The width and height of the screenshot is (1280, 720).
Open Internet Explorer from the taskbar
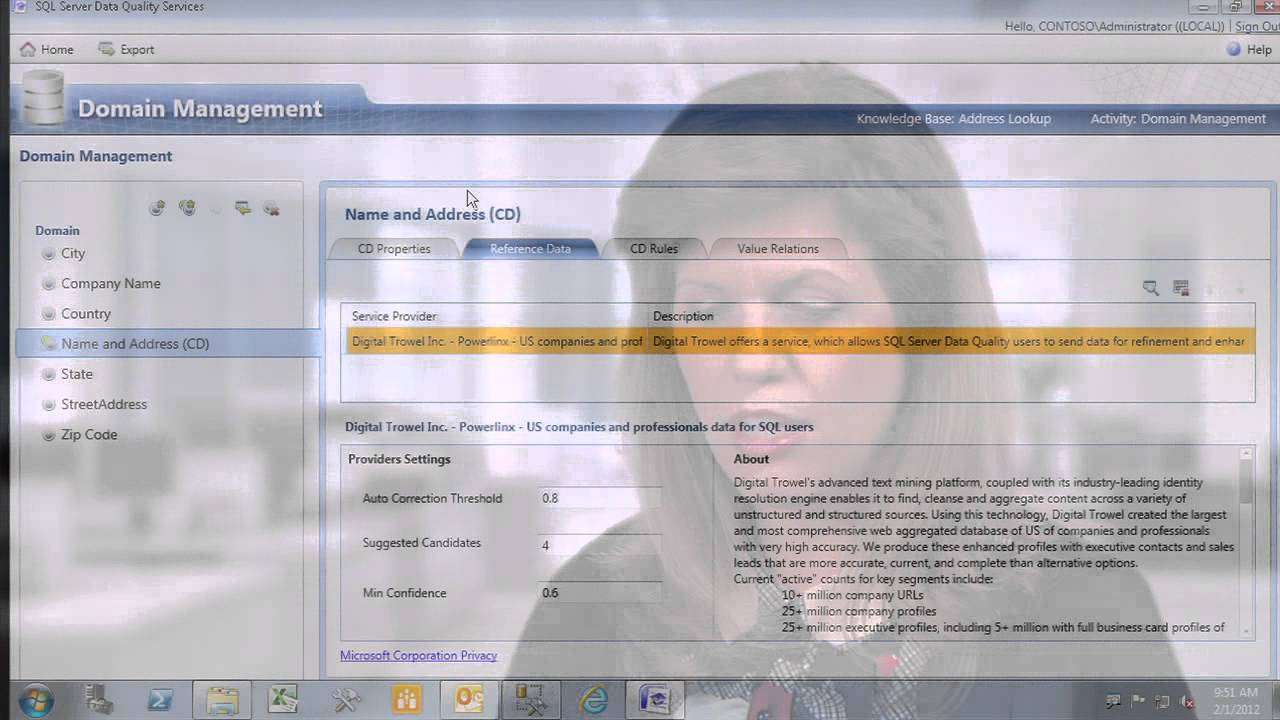pos(593,700)
